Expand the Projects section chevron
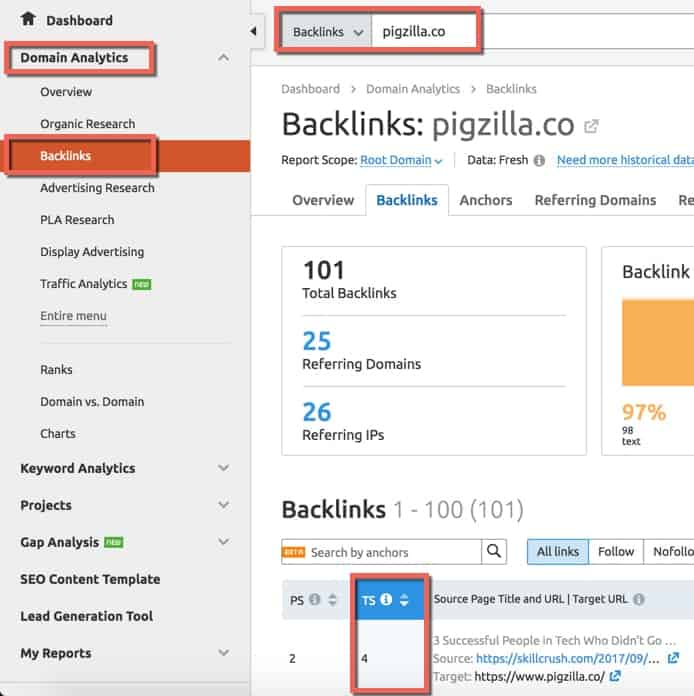Image resolution: width=694 pixels, height=696 pixels. (x=224, y=505)
